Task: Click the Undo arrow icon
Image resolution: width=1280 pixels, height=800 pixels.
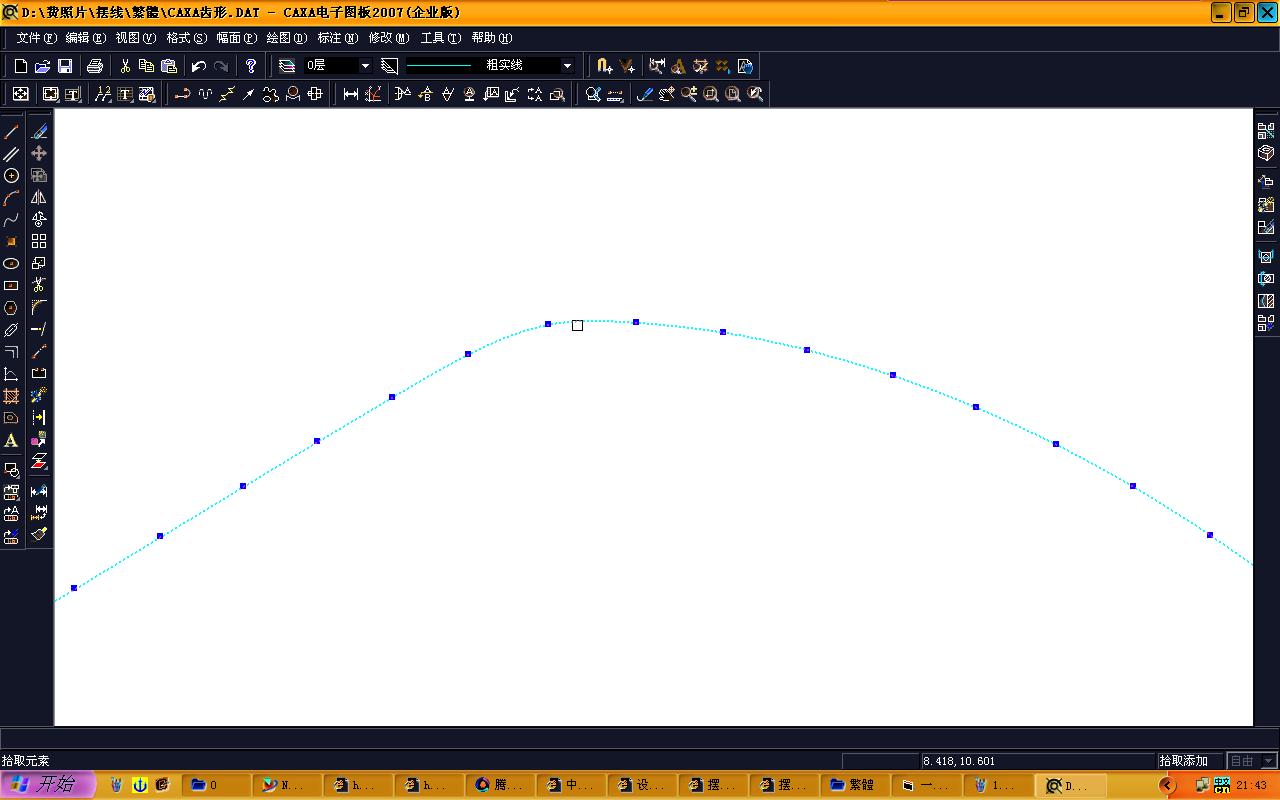Action: pos(199,66)
